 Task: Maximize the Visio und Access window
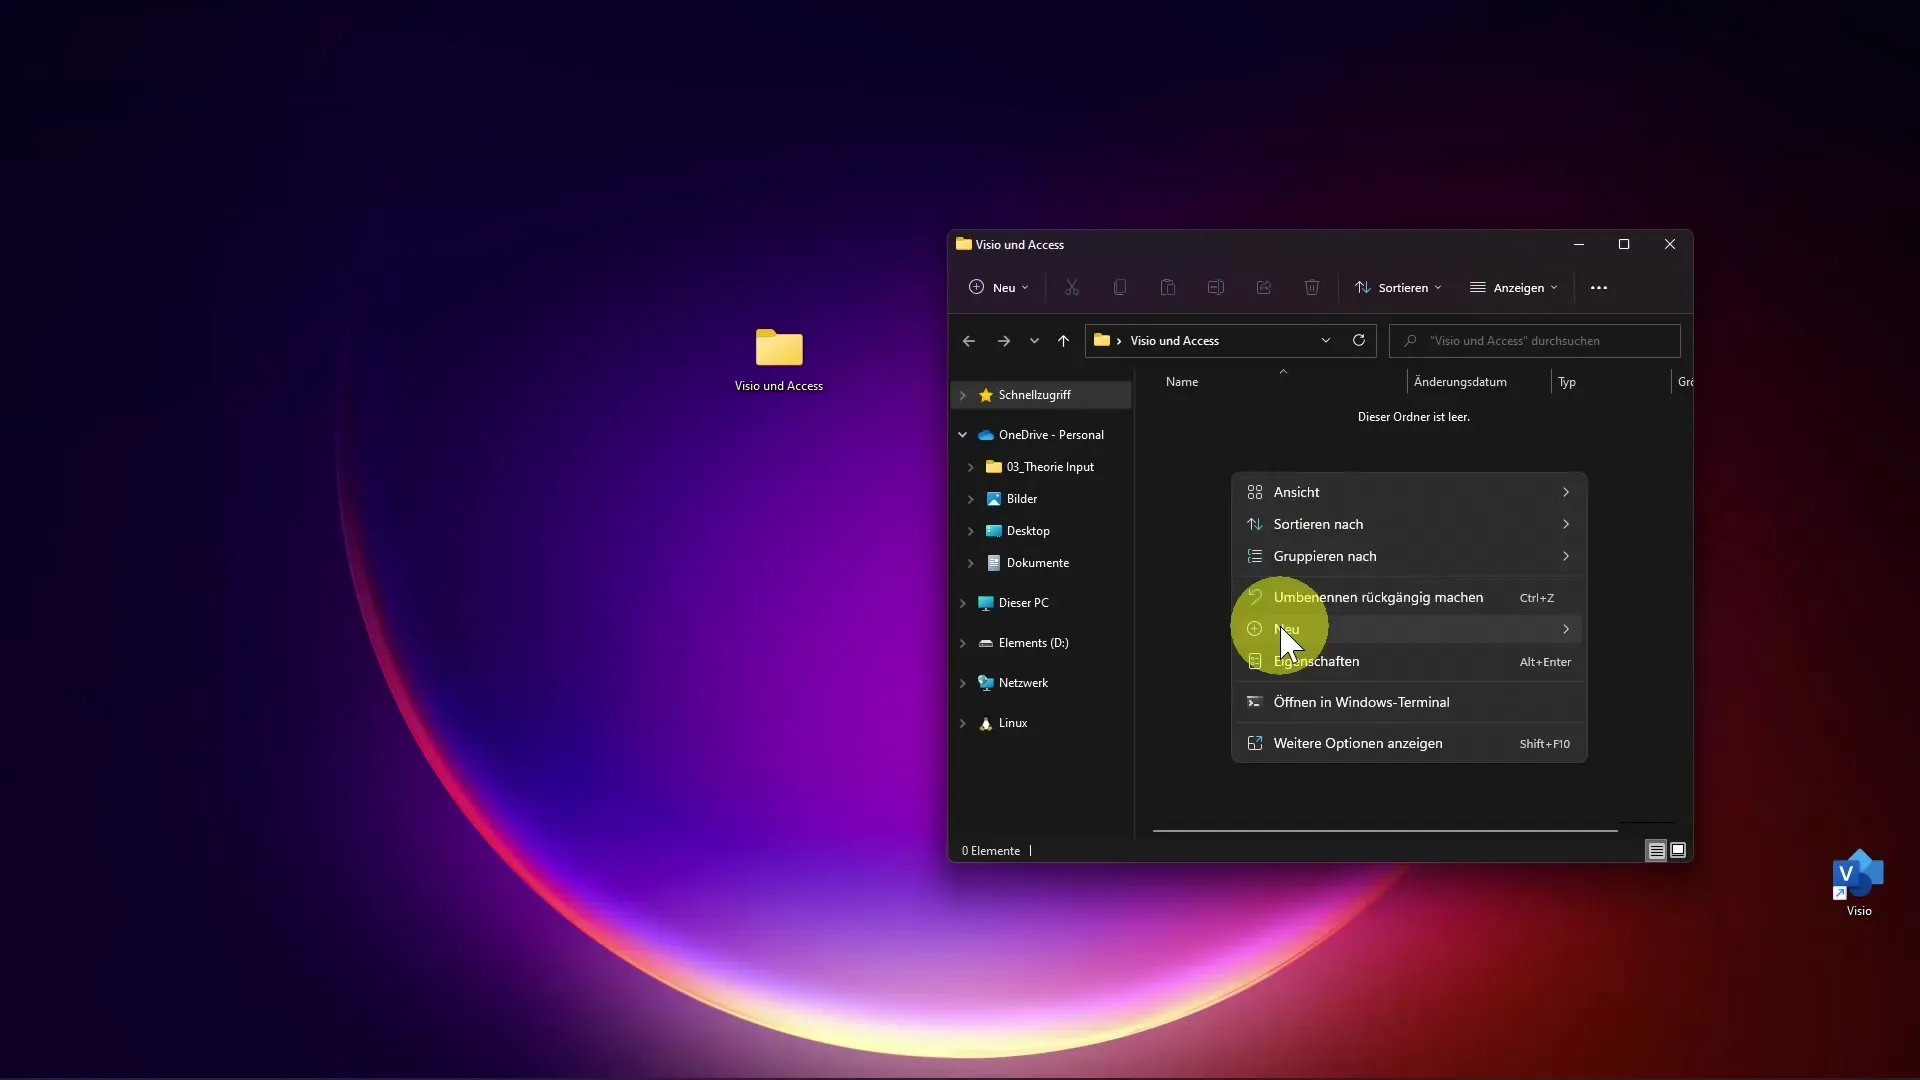coord(1623,244)
